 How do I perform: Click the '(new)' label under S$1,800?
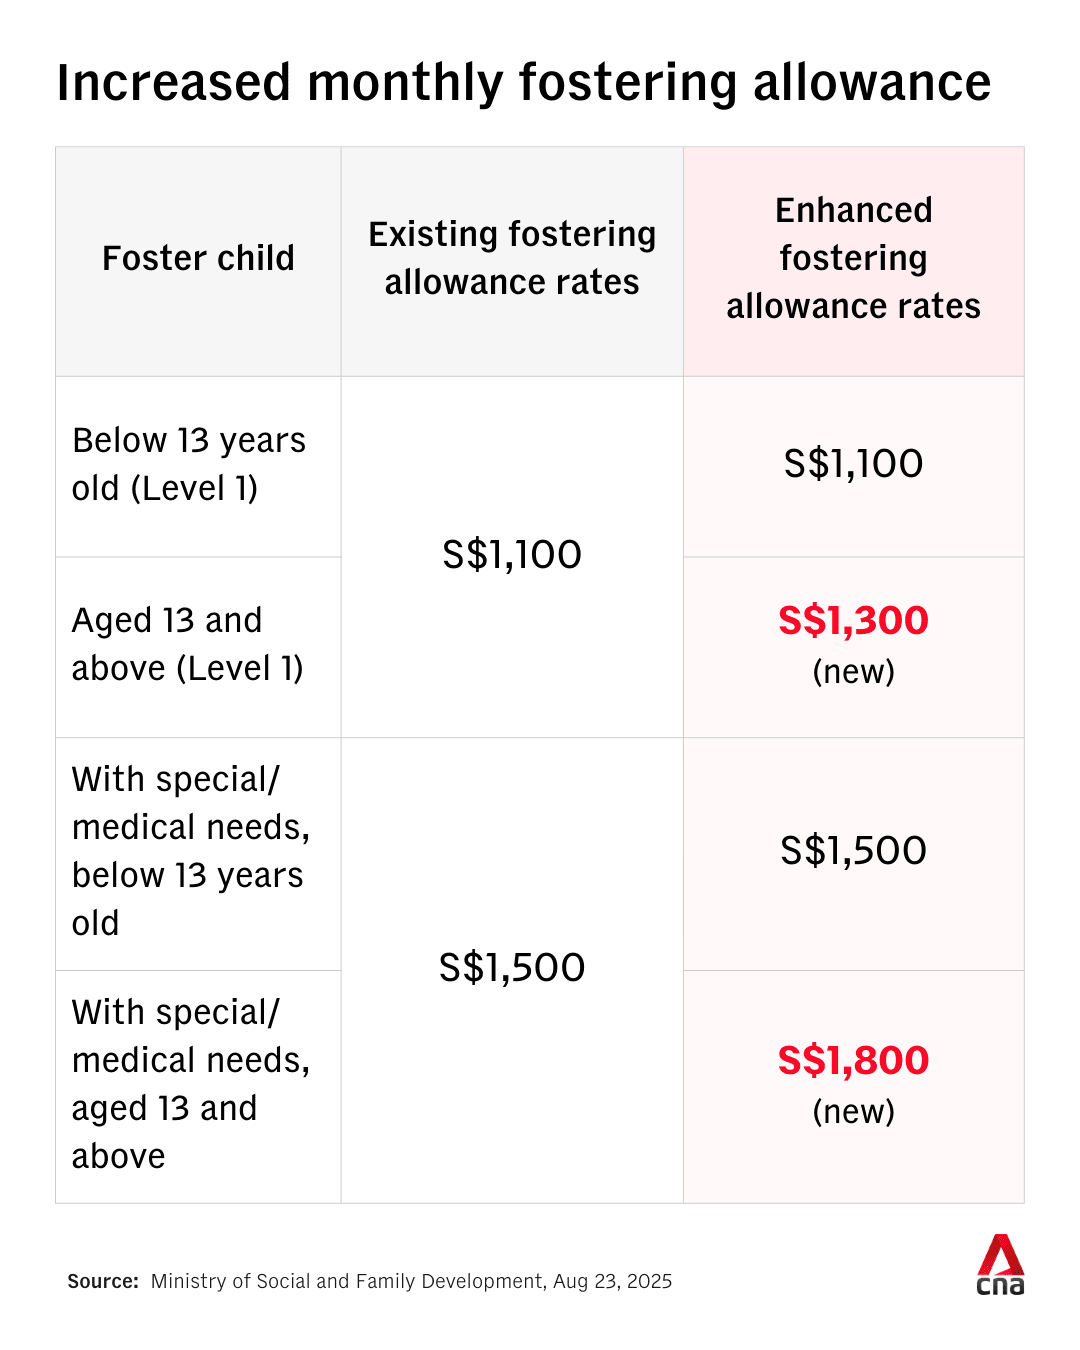853,1112
